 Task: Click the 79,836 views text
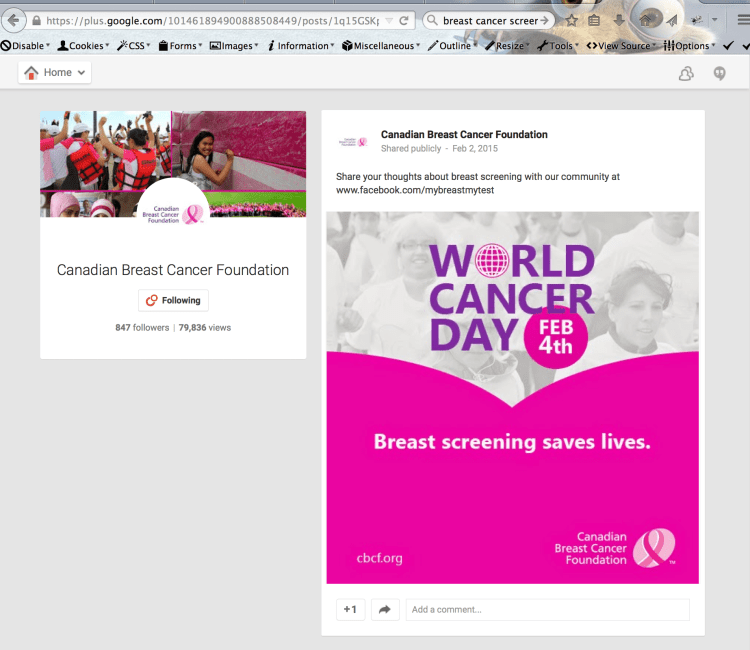(x=205, y=328)
